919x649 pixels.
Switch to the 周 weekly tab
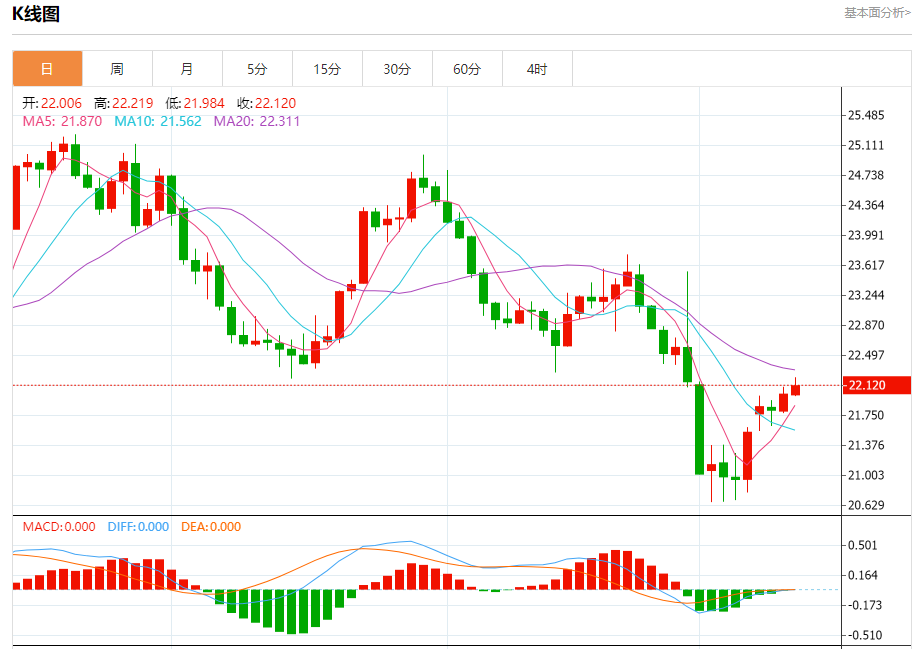click(x=117, y=69)
